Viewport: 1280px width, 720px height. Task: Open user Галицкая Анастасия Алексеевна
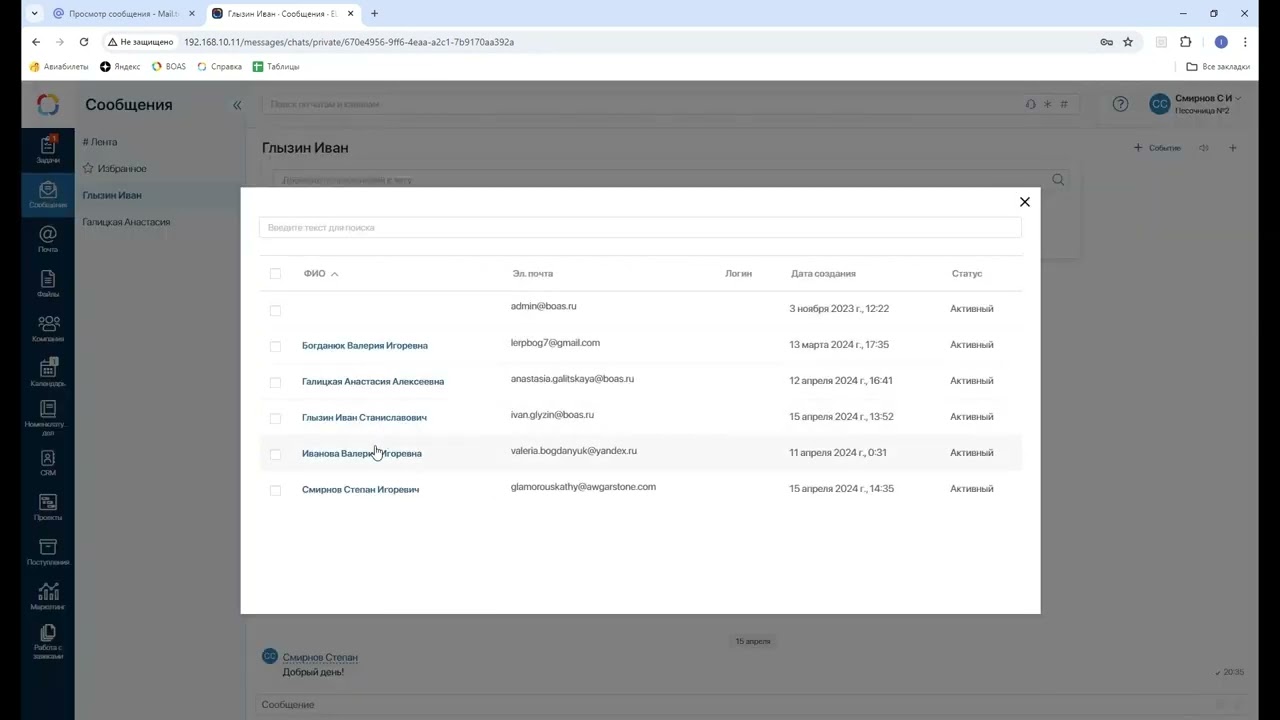tap(373, 381)
